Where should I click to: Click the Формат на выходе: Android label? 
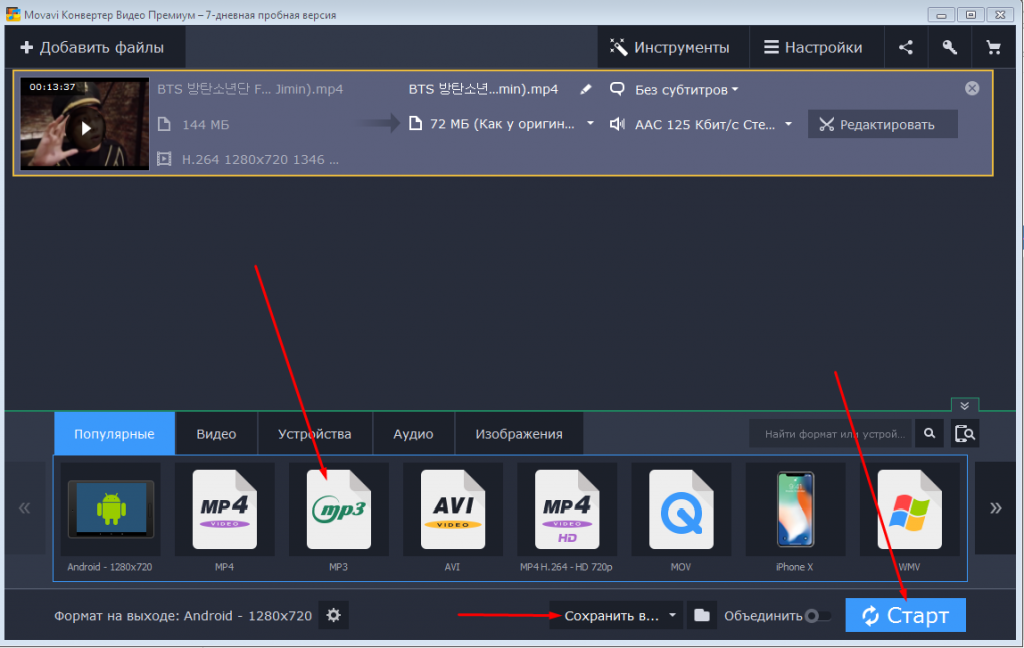point(183,616)
